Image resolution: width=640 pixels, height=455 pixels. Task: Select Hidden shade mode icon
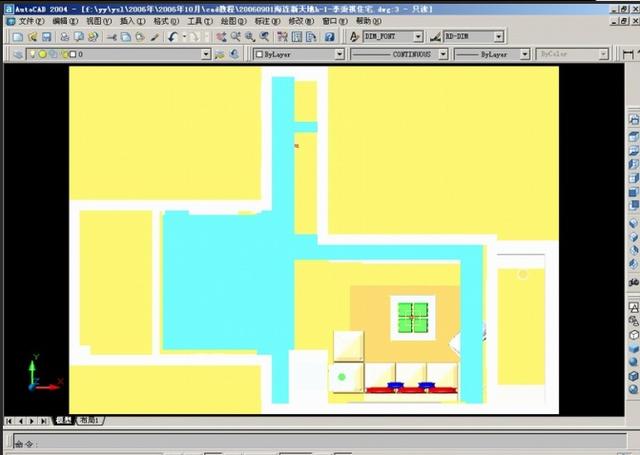[x=633, y=335]
